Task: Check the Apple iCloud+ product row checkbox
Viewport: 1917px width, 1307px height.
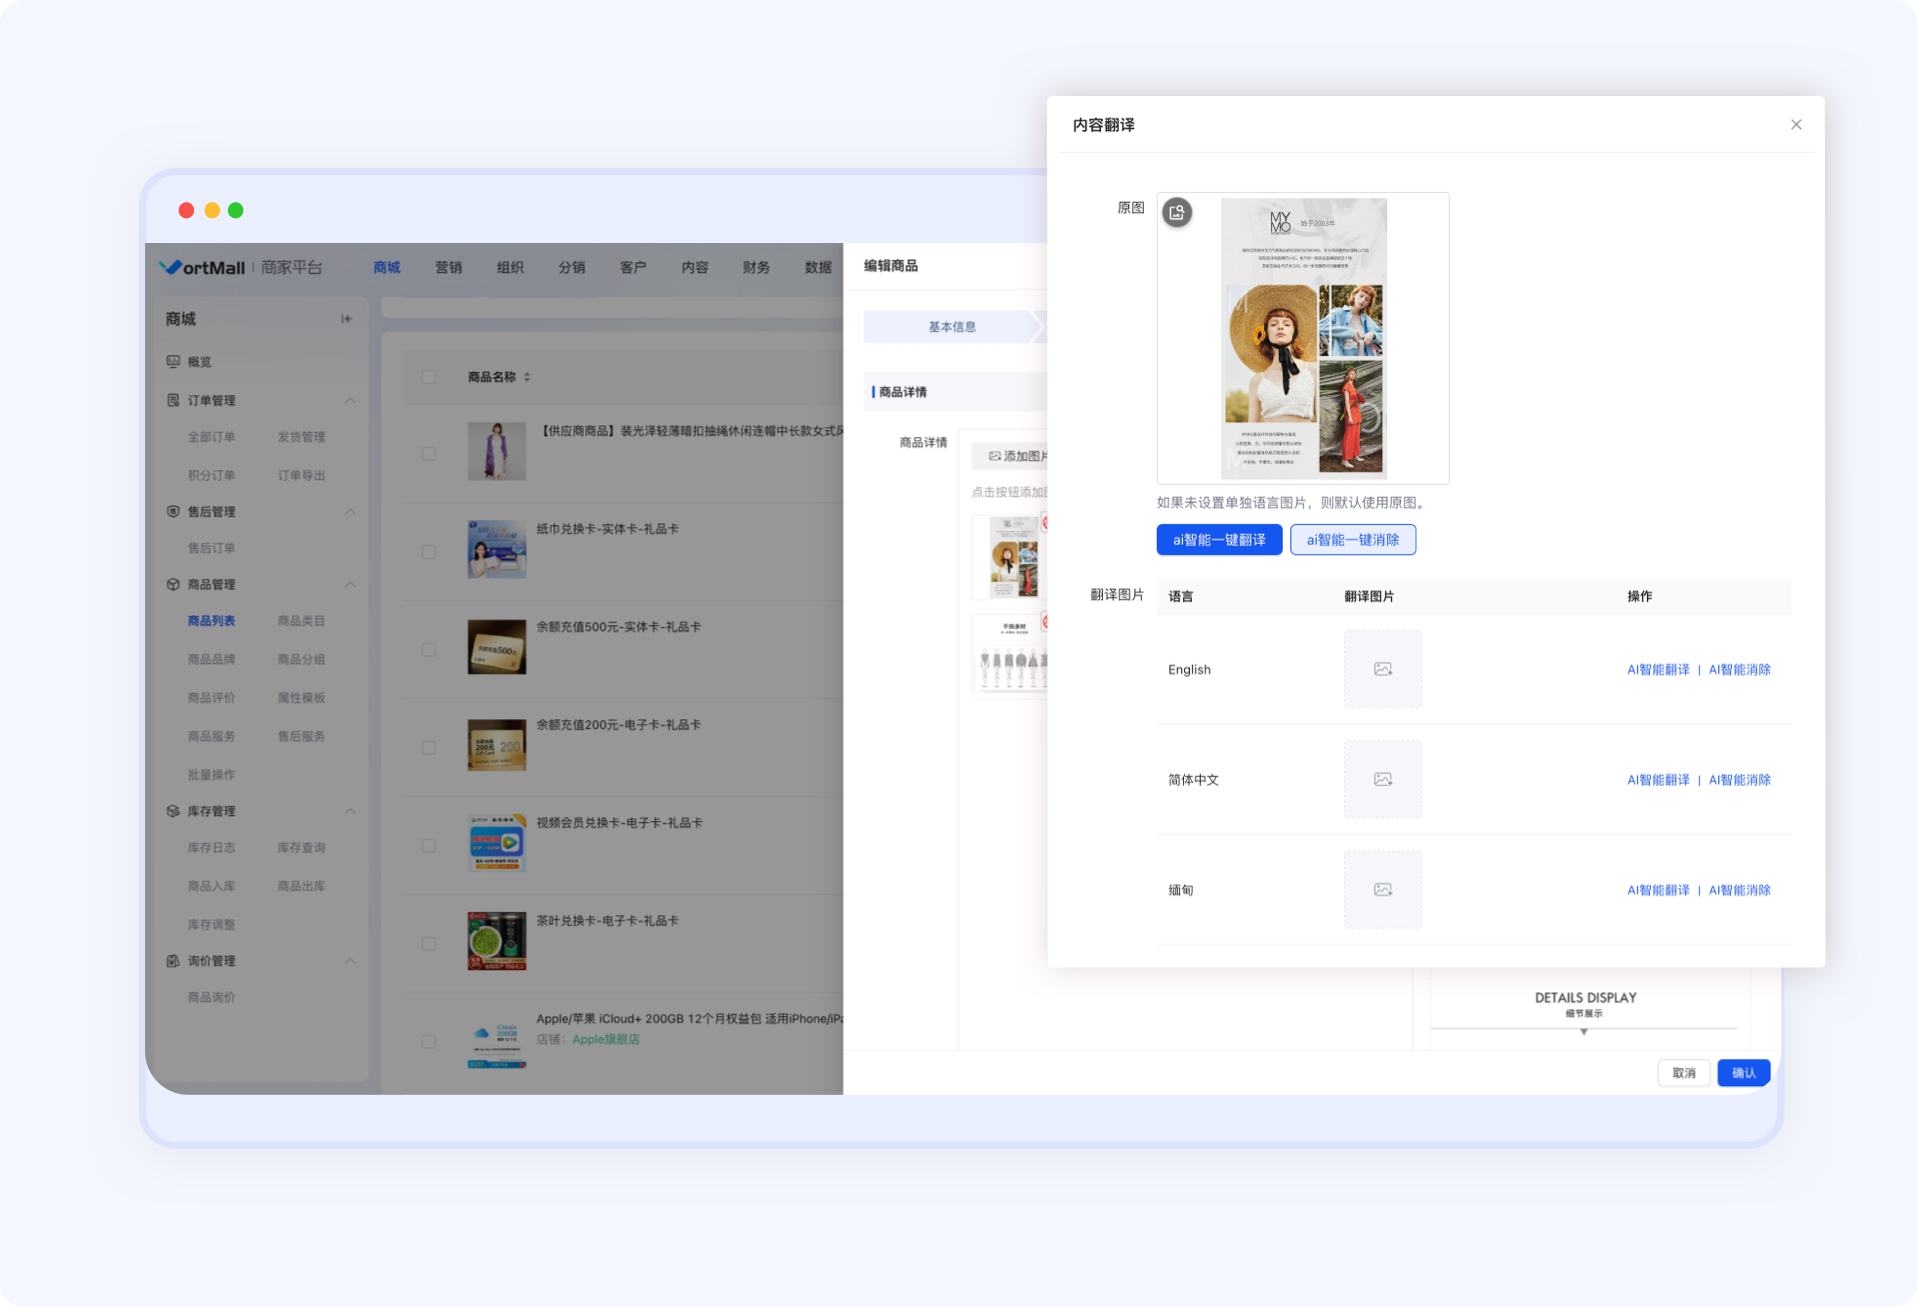Action: pos(428,1041)
